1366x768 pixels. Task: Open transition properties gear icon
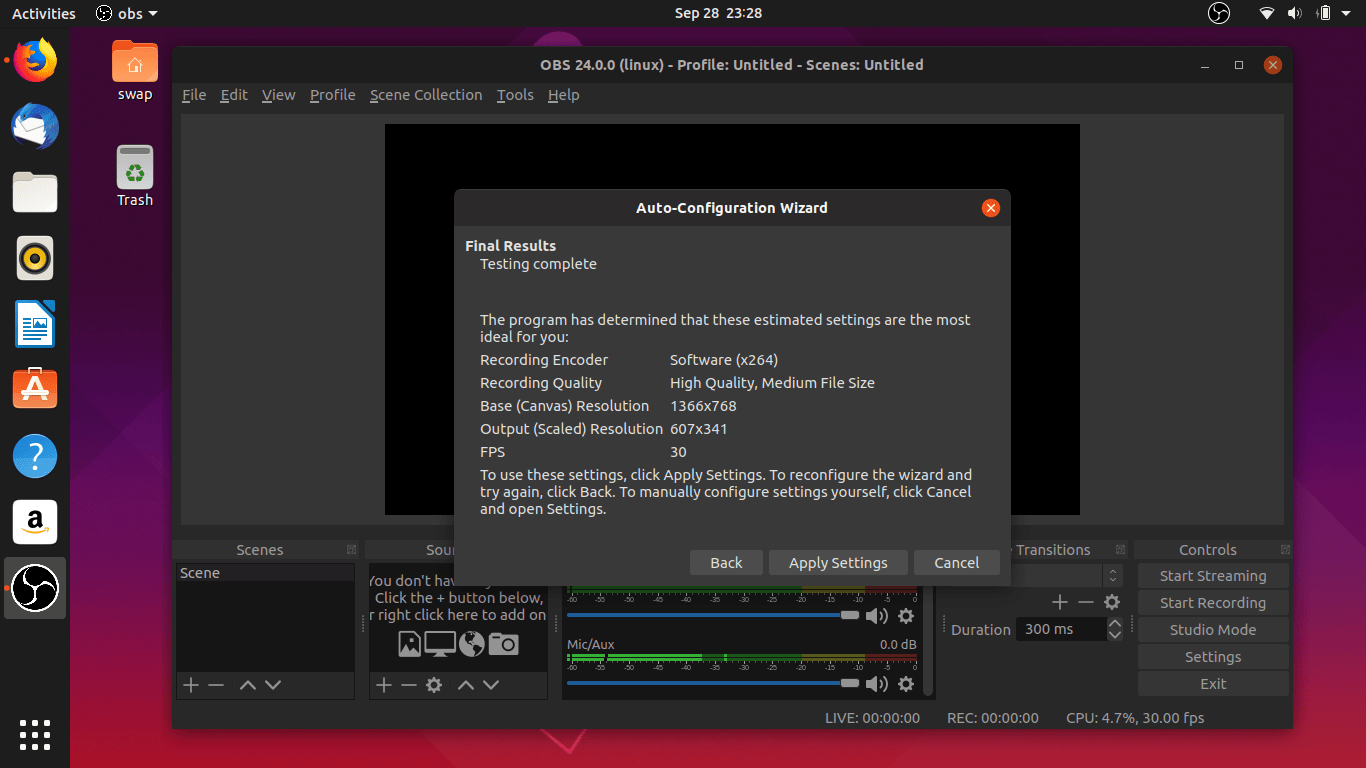click(x=1112, y=602)
